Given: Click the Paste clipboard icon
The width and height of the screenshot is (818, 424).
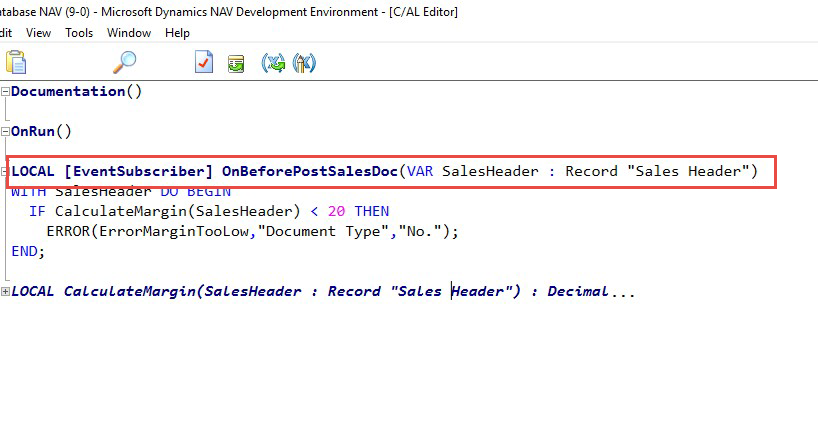Looking at the screenshot, I should click(16, 62).
